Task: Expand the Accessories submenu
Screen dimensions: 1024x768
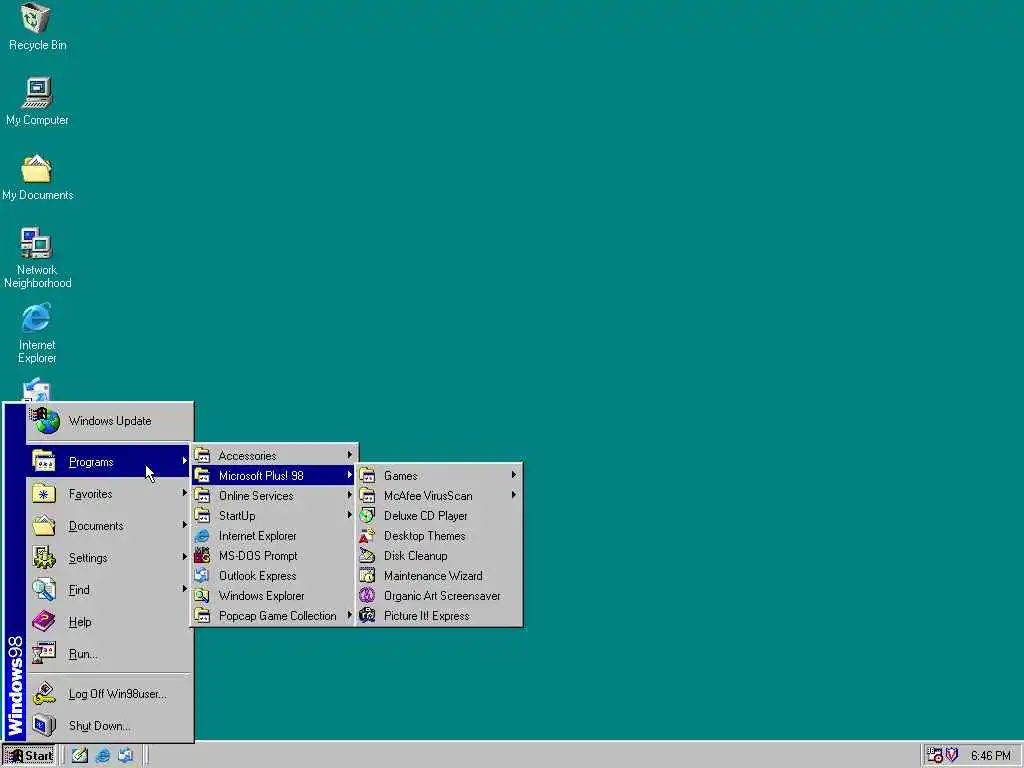Action: [x=274, y=456]
